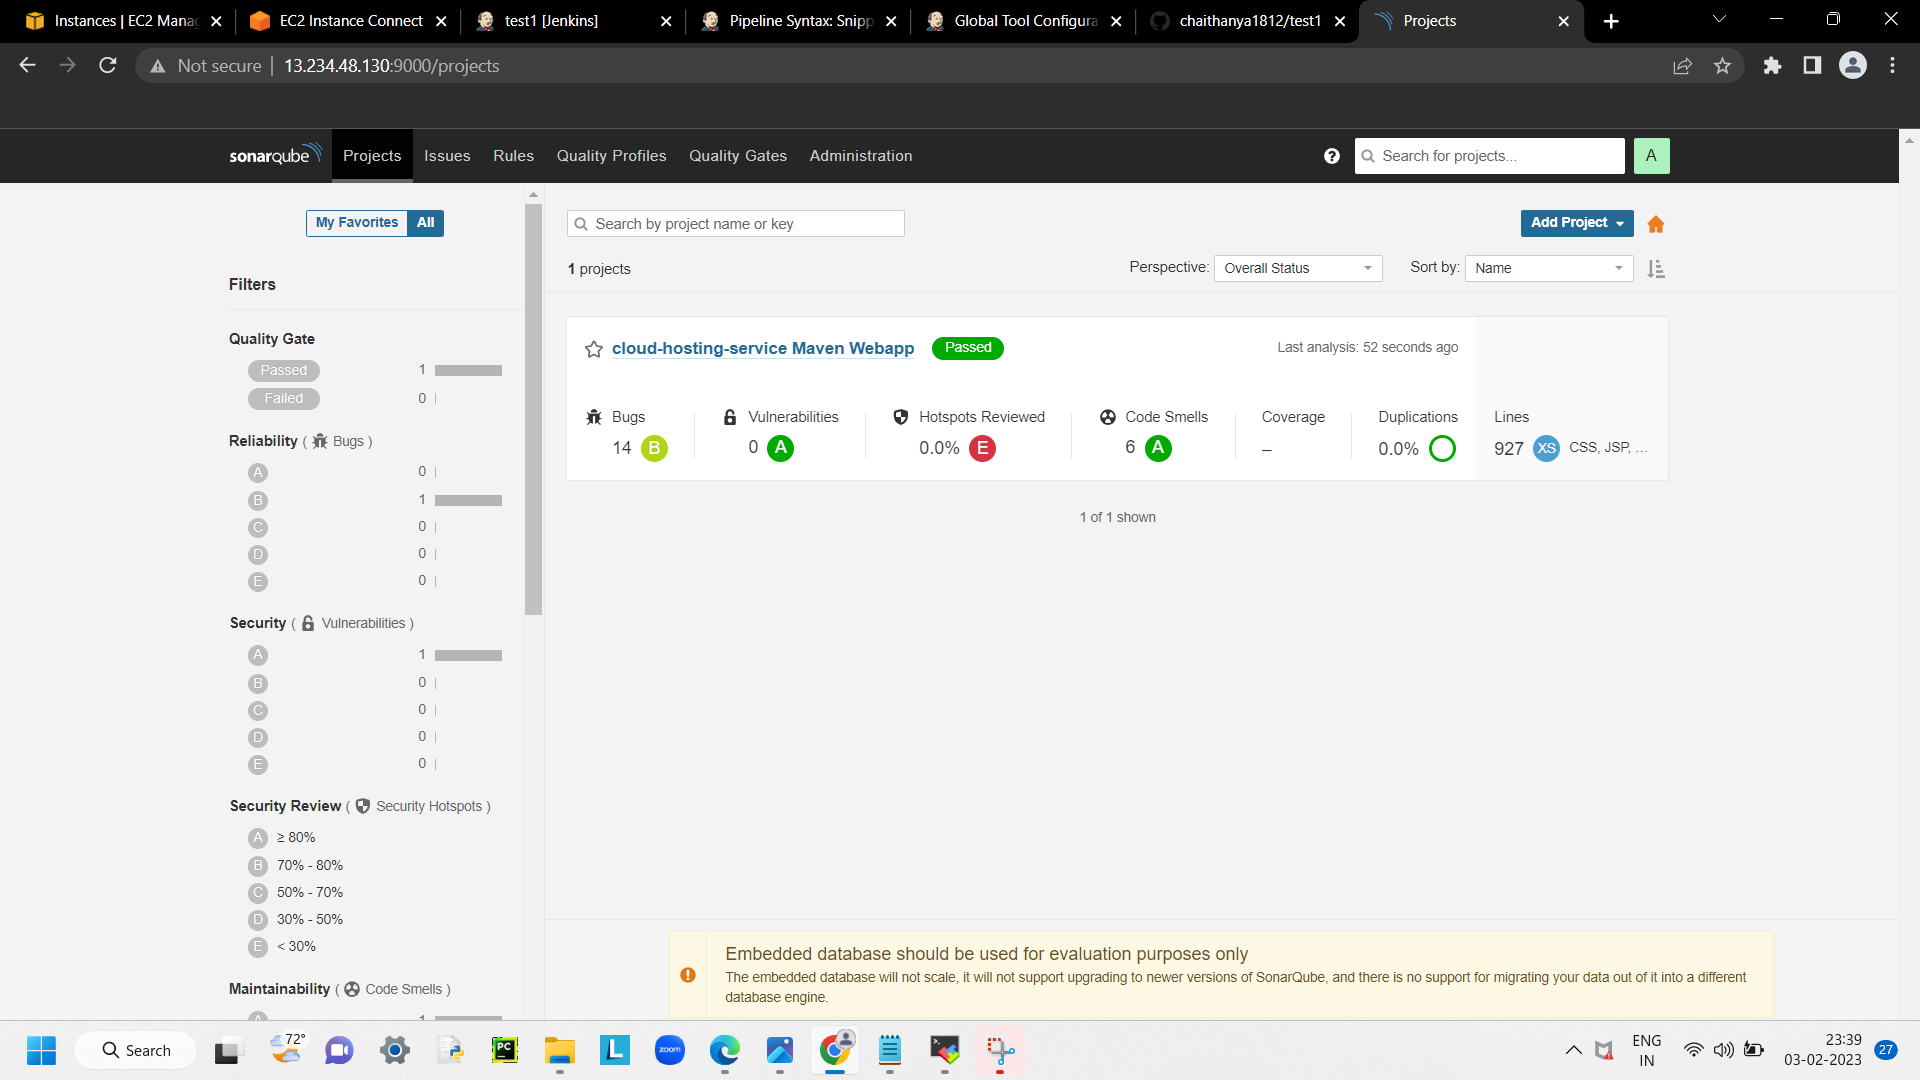Click the search by project name field
Viewport: 1920px width, 1080px height.
(x=736, y=224)
